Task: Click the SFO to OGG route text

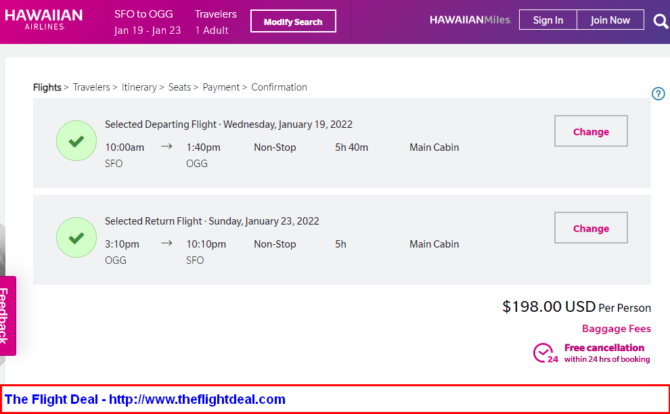Action: [144, 14]
